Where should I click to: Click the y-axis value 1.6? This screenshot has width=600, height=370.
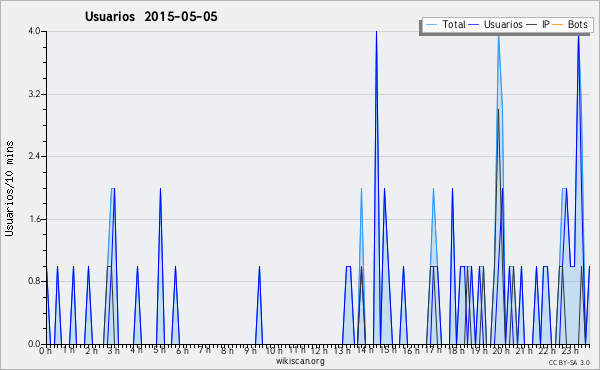pyautogui.click(x=34, y=219)
